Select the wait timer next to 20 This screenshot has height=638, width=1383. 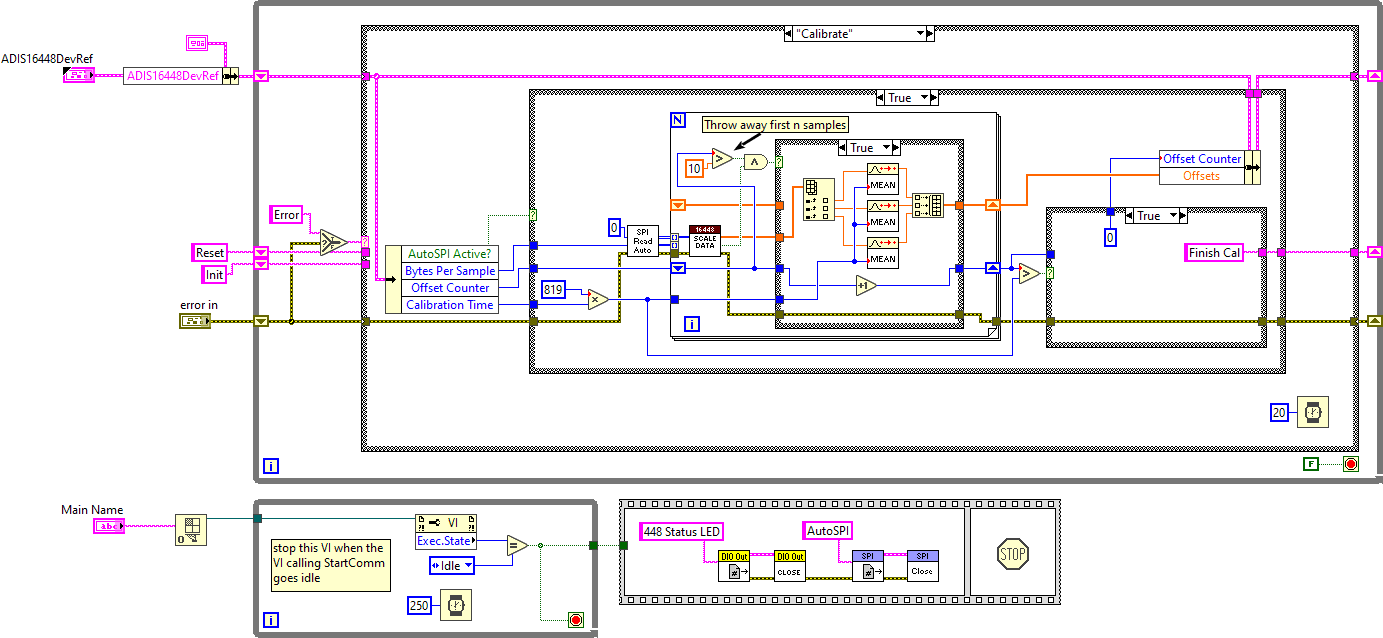[1313, 412]
